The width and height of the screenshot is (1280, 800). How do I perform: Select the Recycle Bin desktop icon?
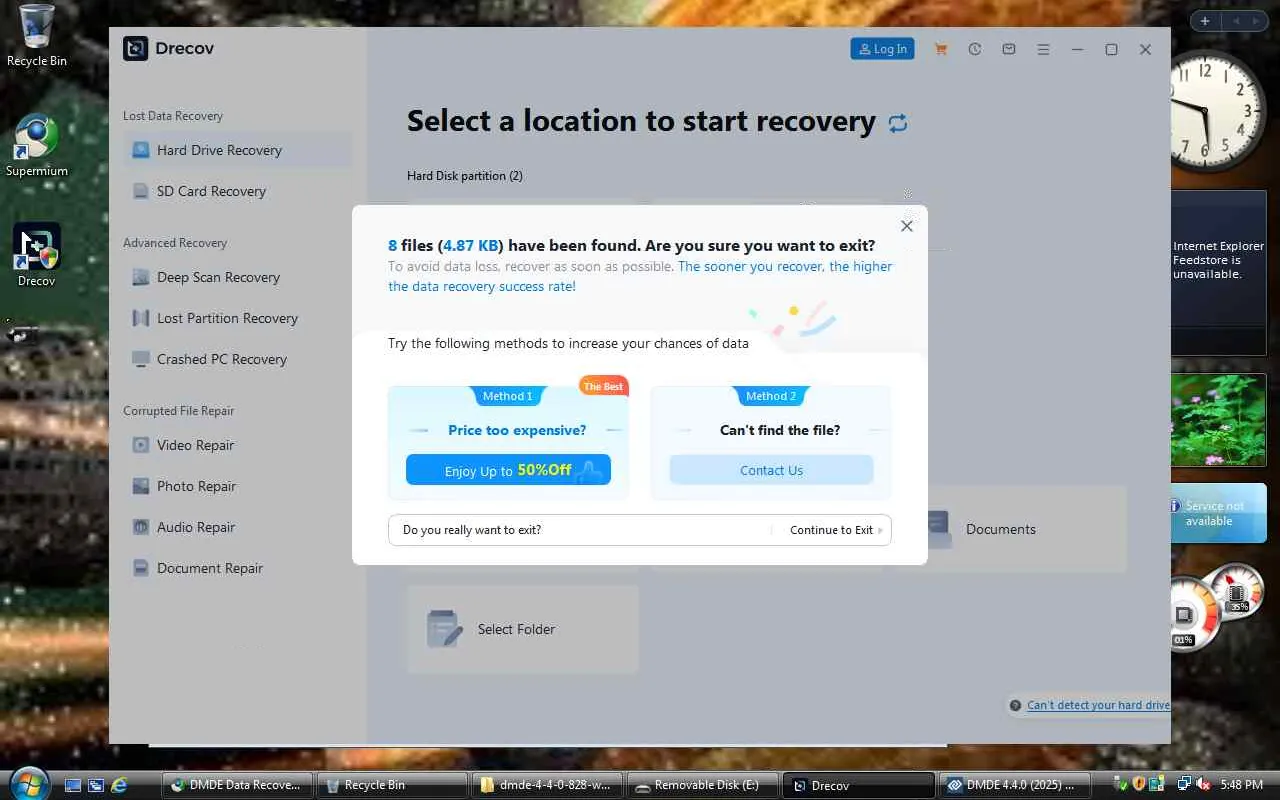point(37,36)
